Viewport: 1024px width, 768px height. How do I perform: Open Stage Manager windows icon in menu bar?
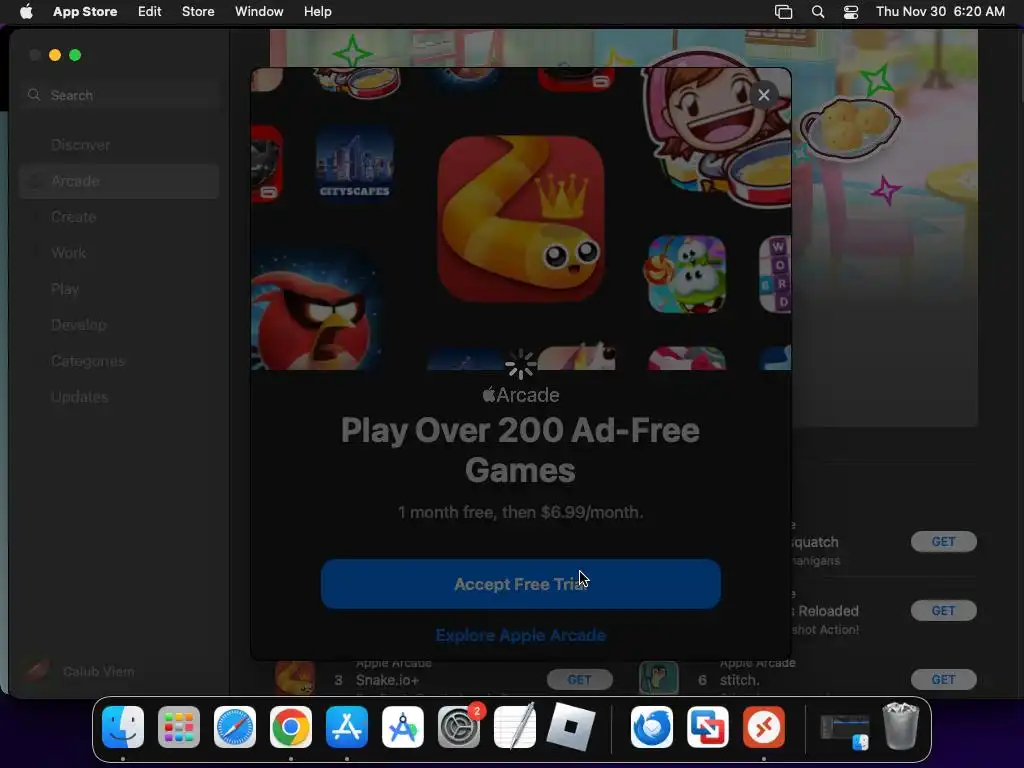[x=783, y=12]
